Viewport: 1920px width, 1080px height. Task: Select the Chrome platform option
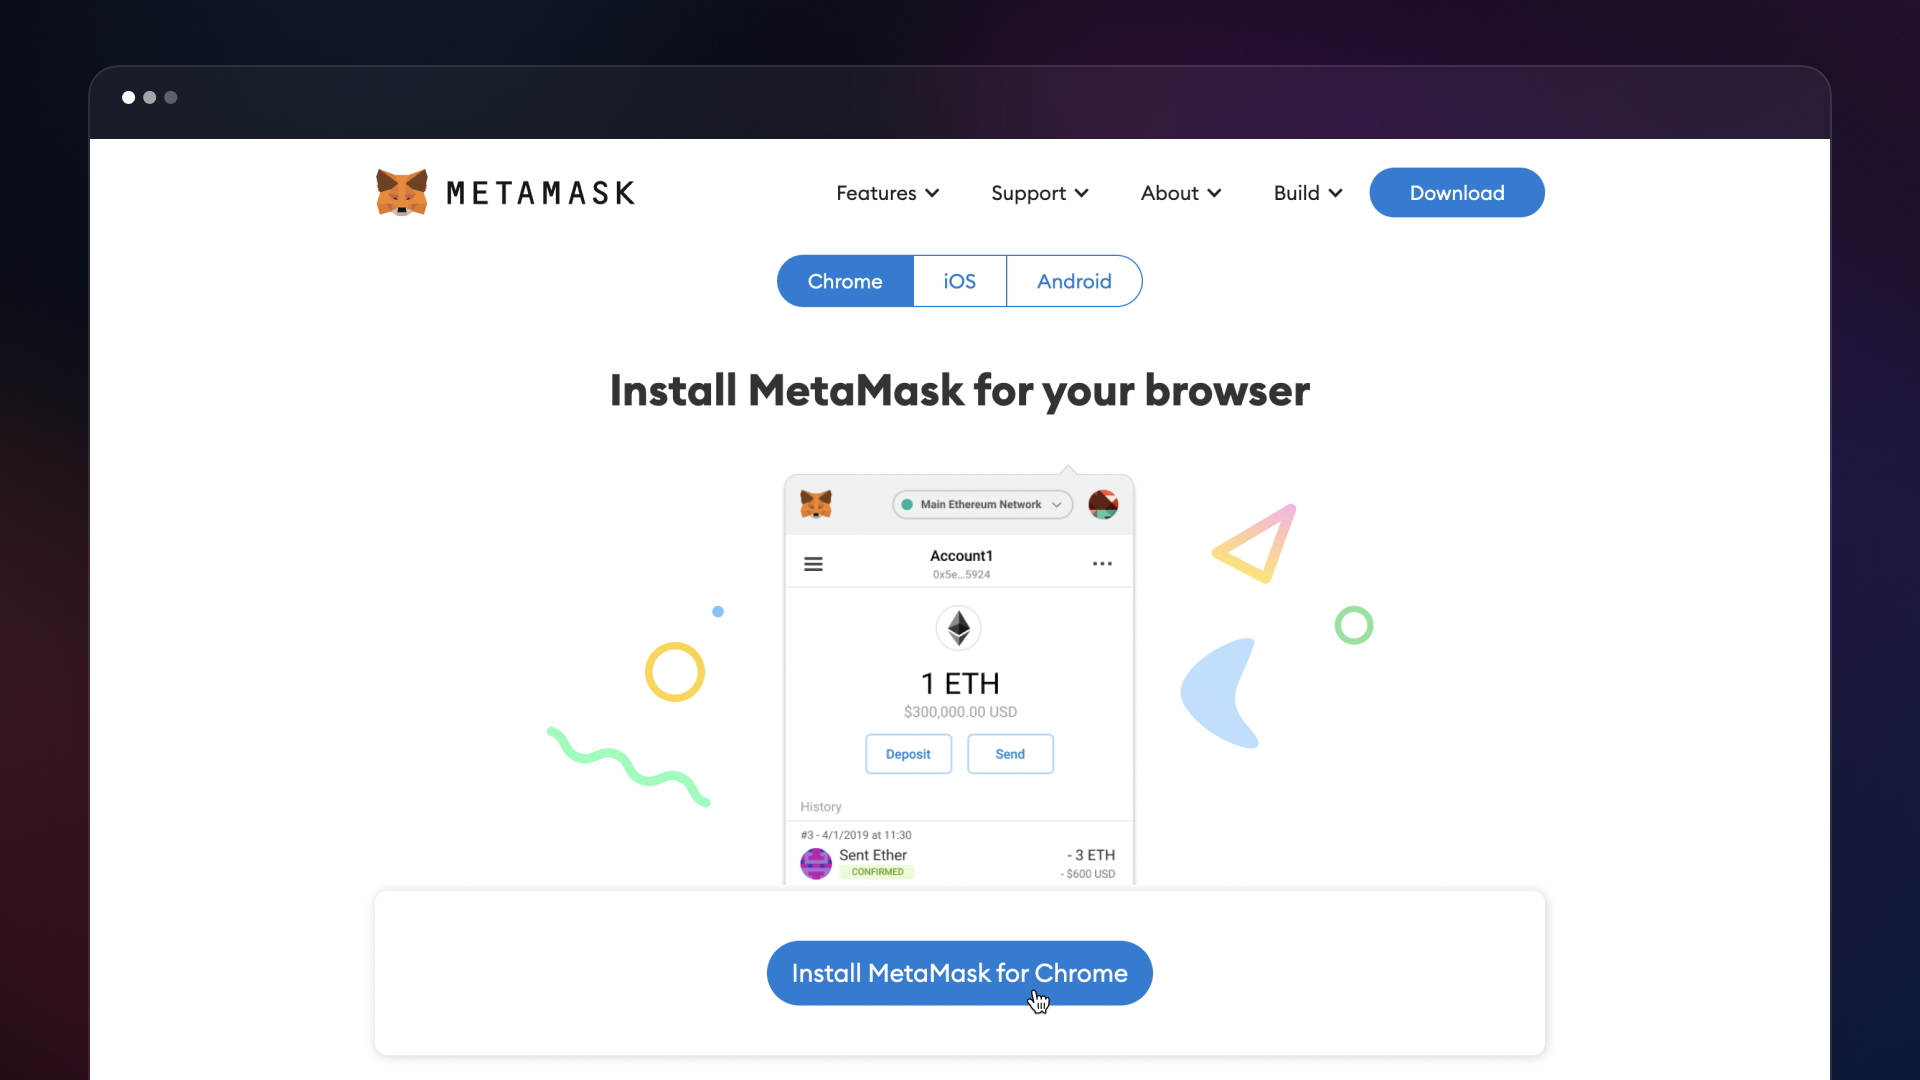pyautogui.click(x=845, y=281)
